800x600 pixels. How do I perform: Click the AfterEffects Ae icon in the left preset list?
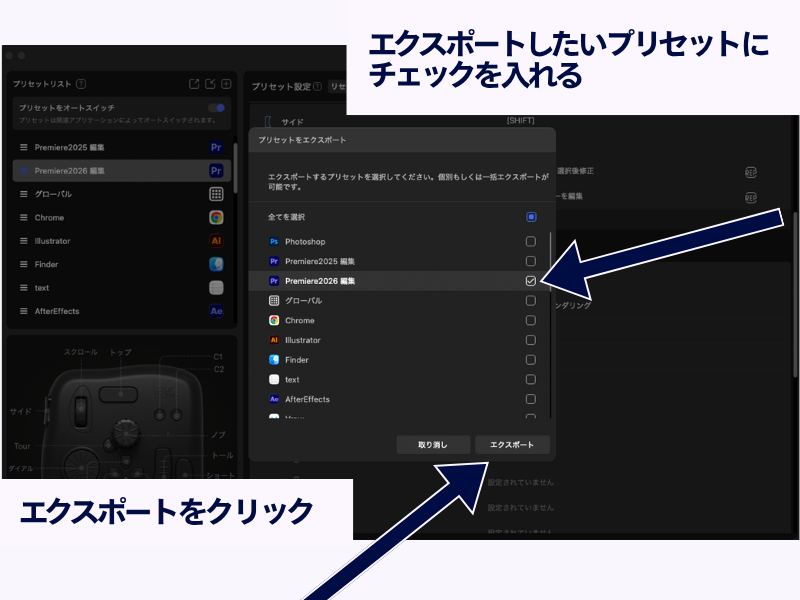coord(216,311)
